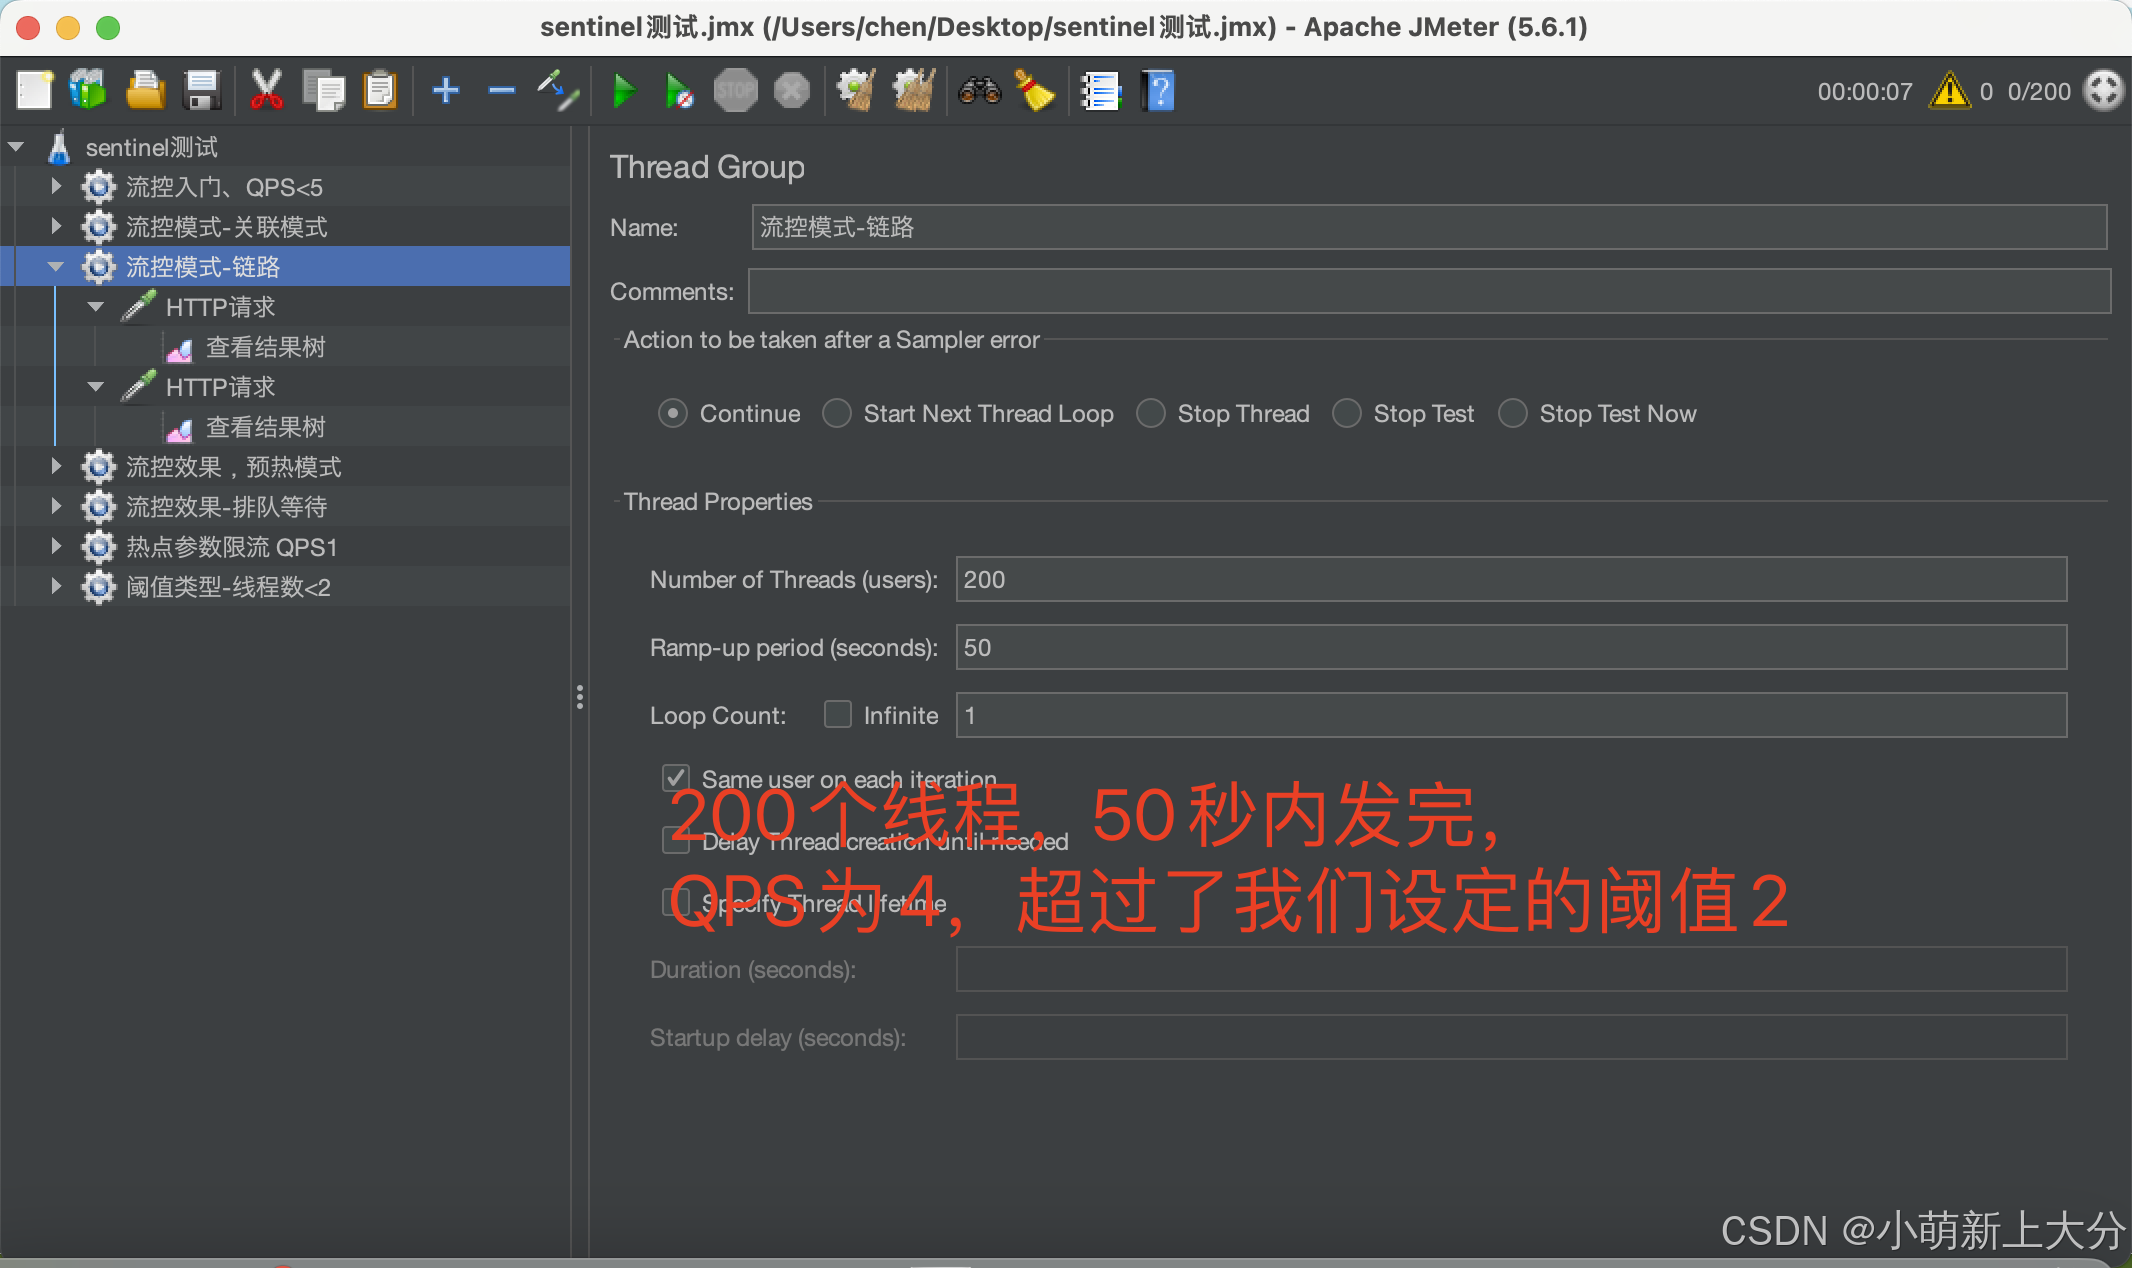Viewport: 2132px width, 1268px height.
Task: Click the Add plus toolbar icon
Action: pyautogui.click(x=446, y=91)
